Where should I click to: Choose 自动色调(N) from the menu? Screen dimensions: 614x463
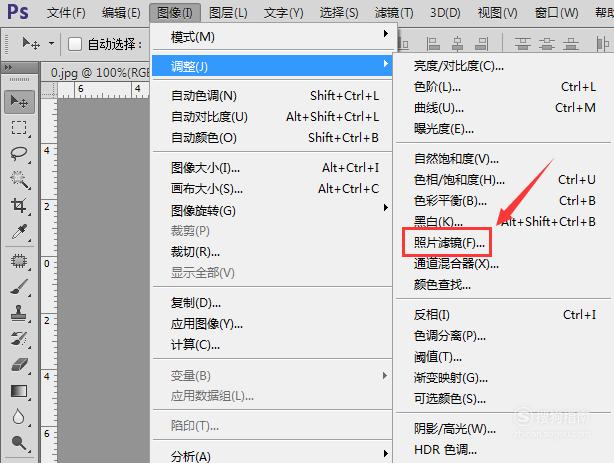pyautogui.click(x=272, y=96)
